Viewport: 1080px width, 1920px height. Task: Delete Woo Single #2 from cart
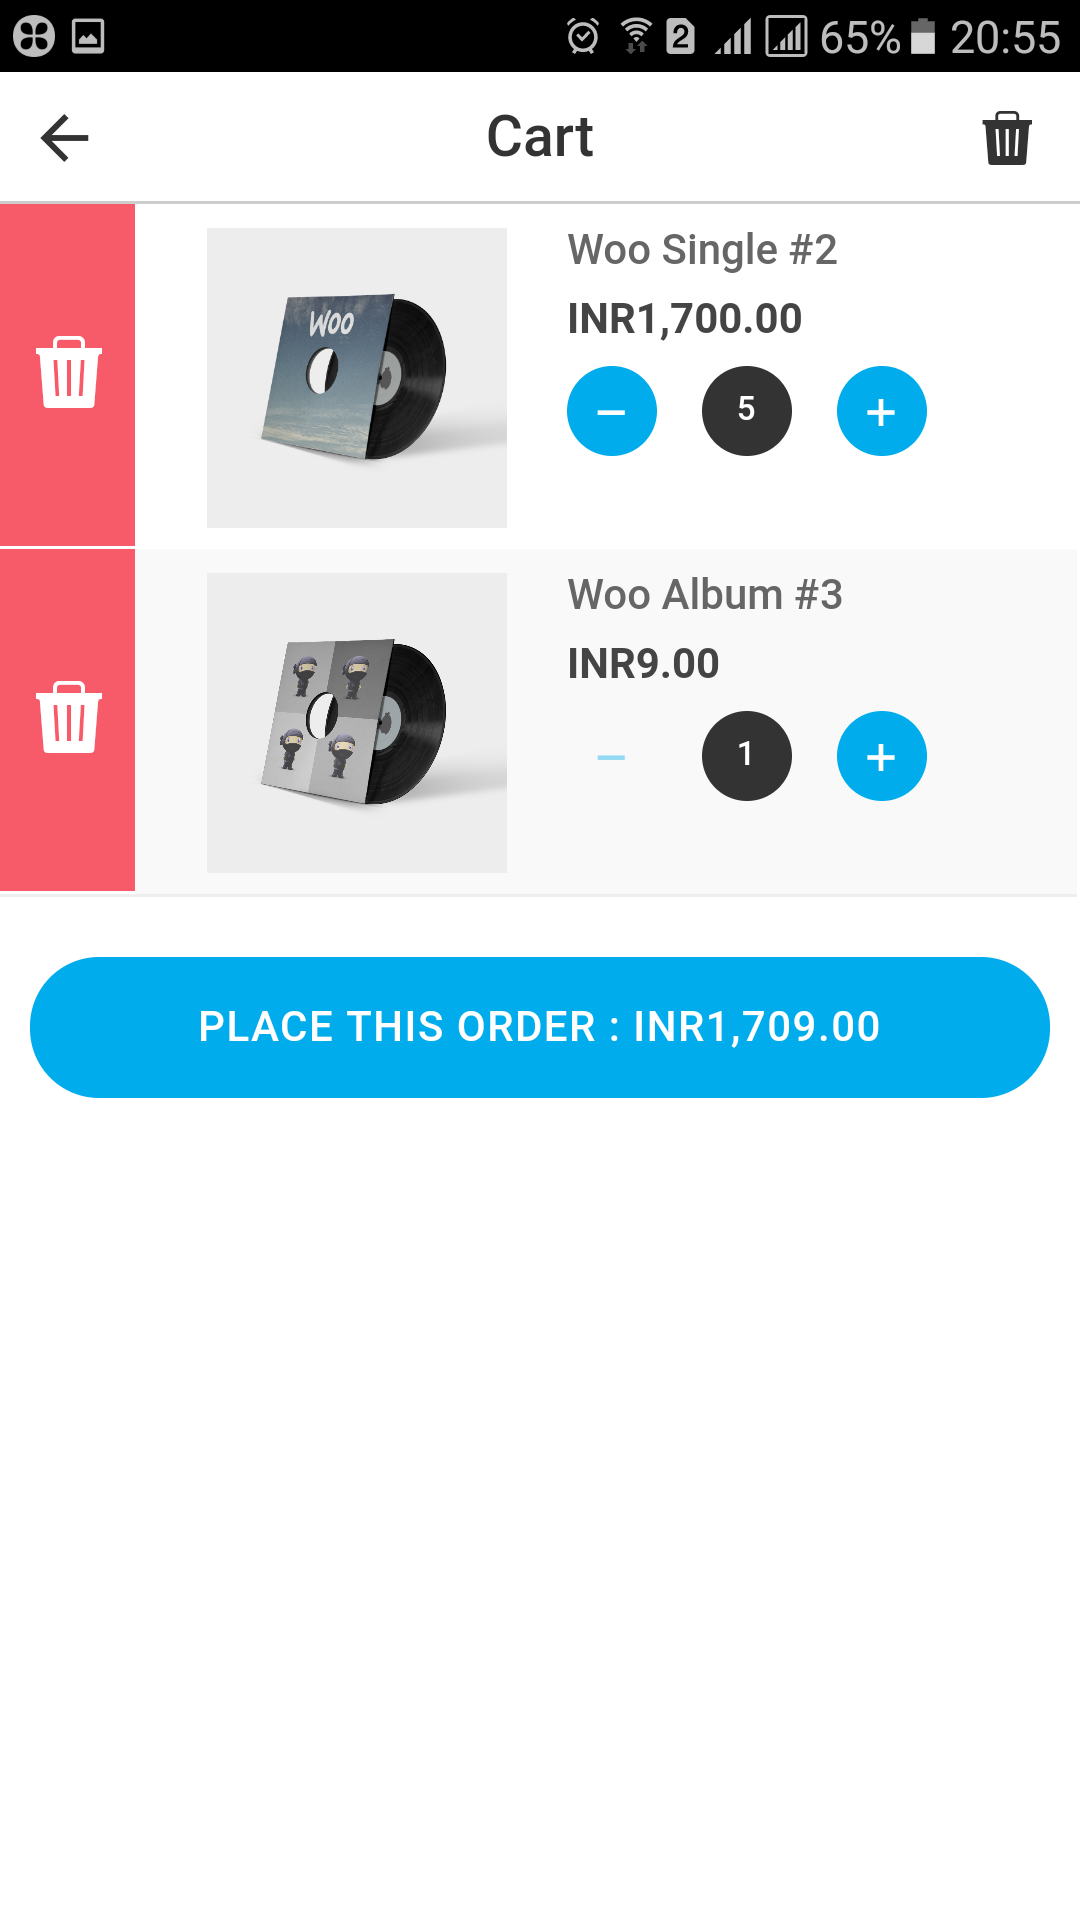coord(68,373)
